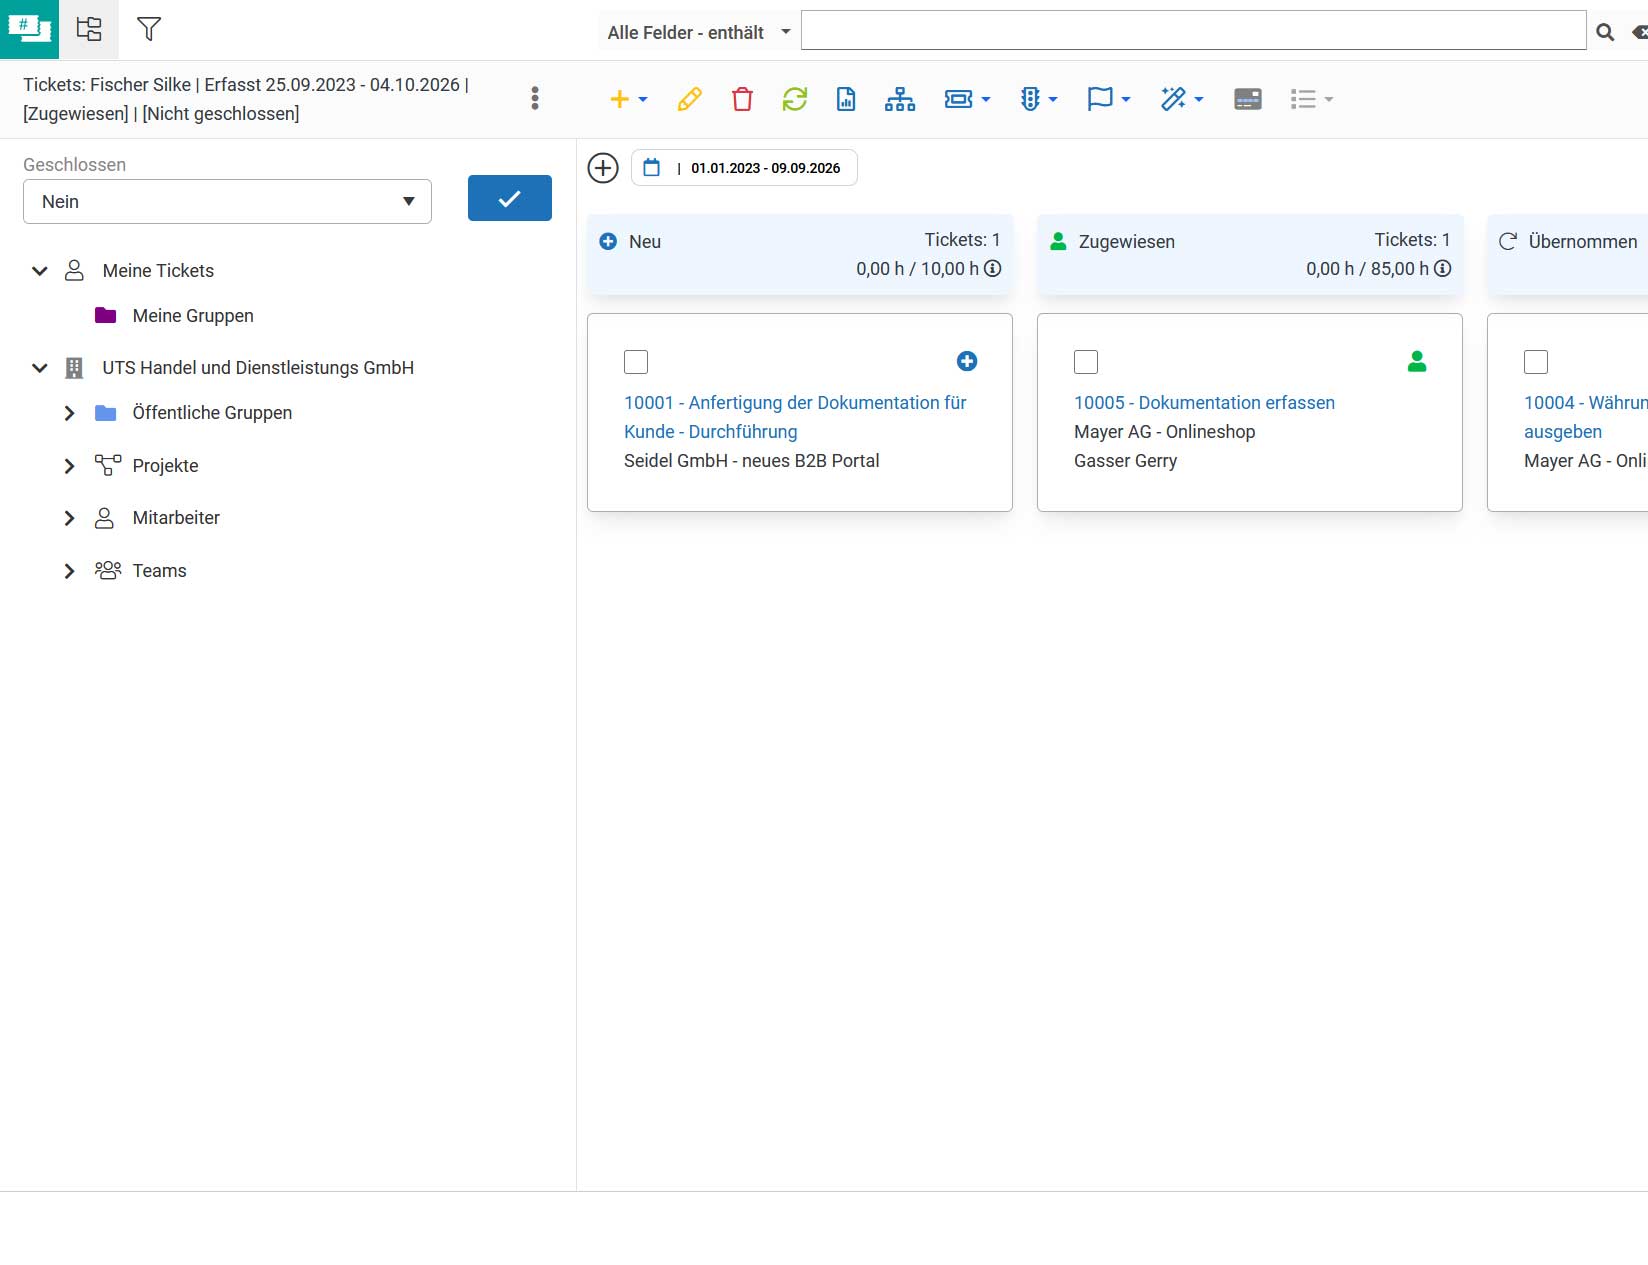Viewport: 1648px width, 1265px height.
Task: Open the list view dropdown icon
Action: (x=1311, y=99)
